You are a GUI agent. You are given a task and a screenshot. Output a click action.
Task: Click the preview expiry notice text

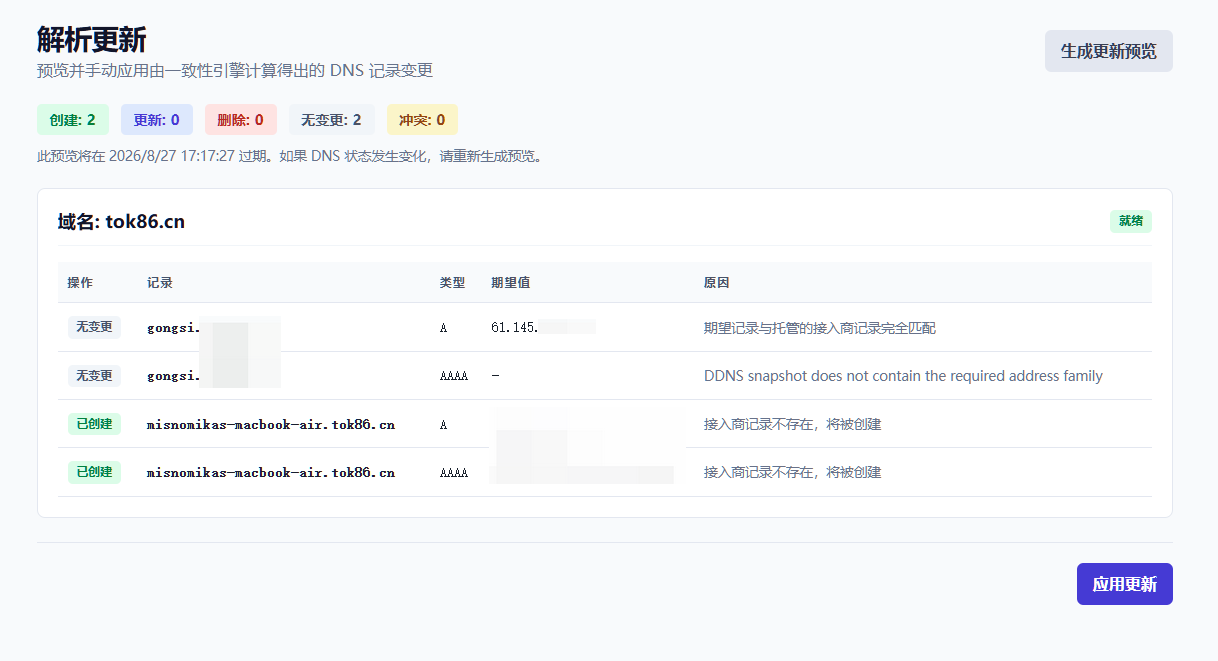pyautogui.click(x=292, y=157)
